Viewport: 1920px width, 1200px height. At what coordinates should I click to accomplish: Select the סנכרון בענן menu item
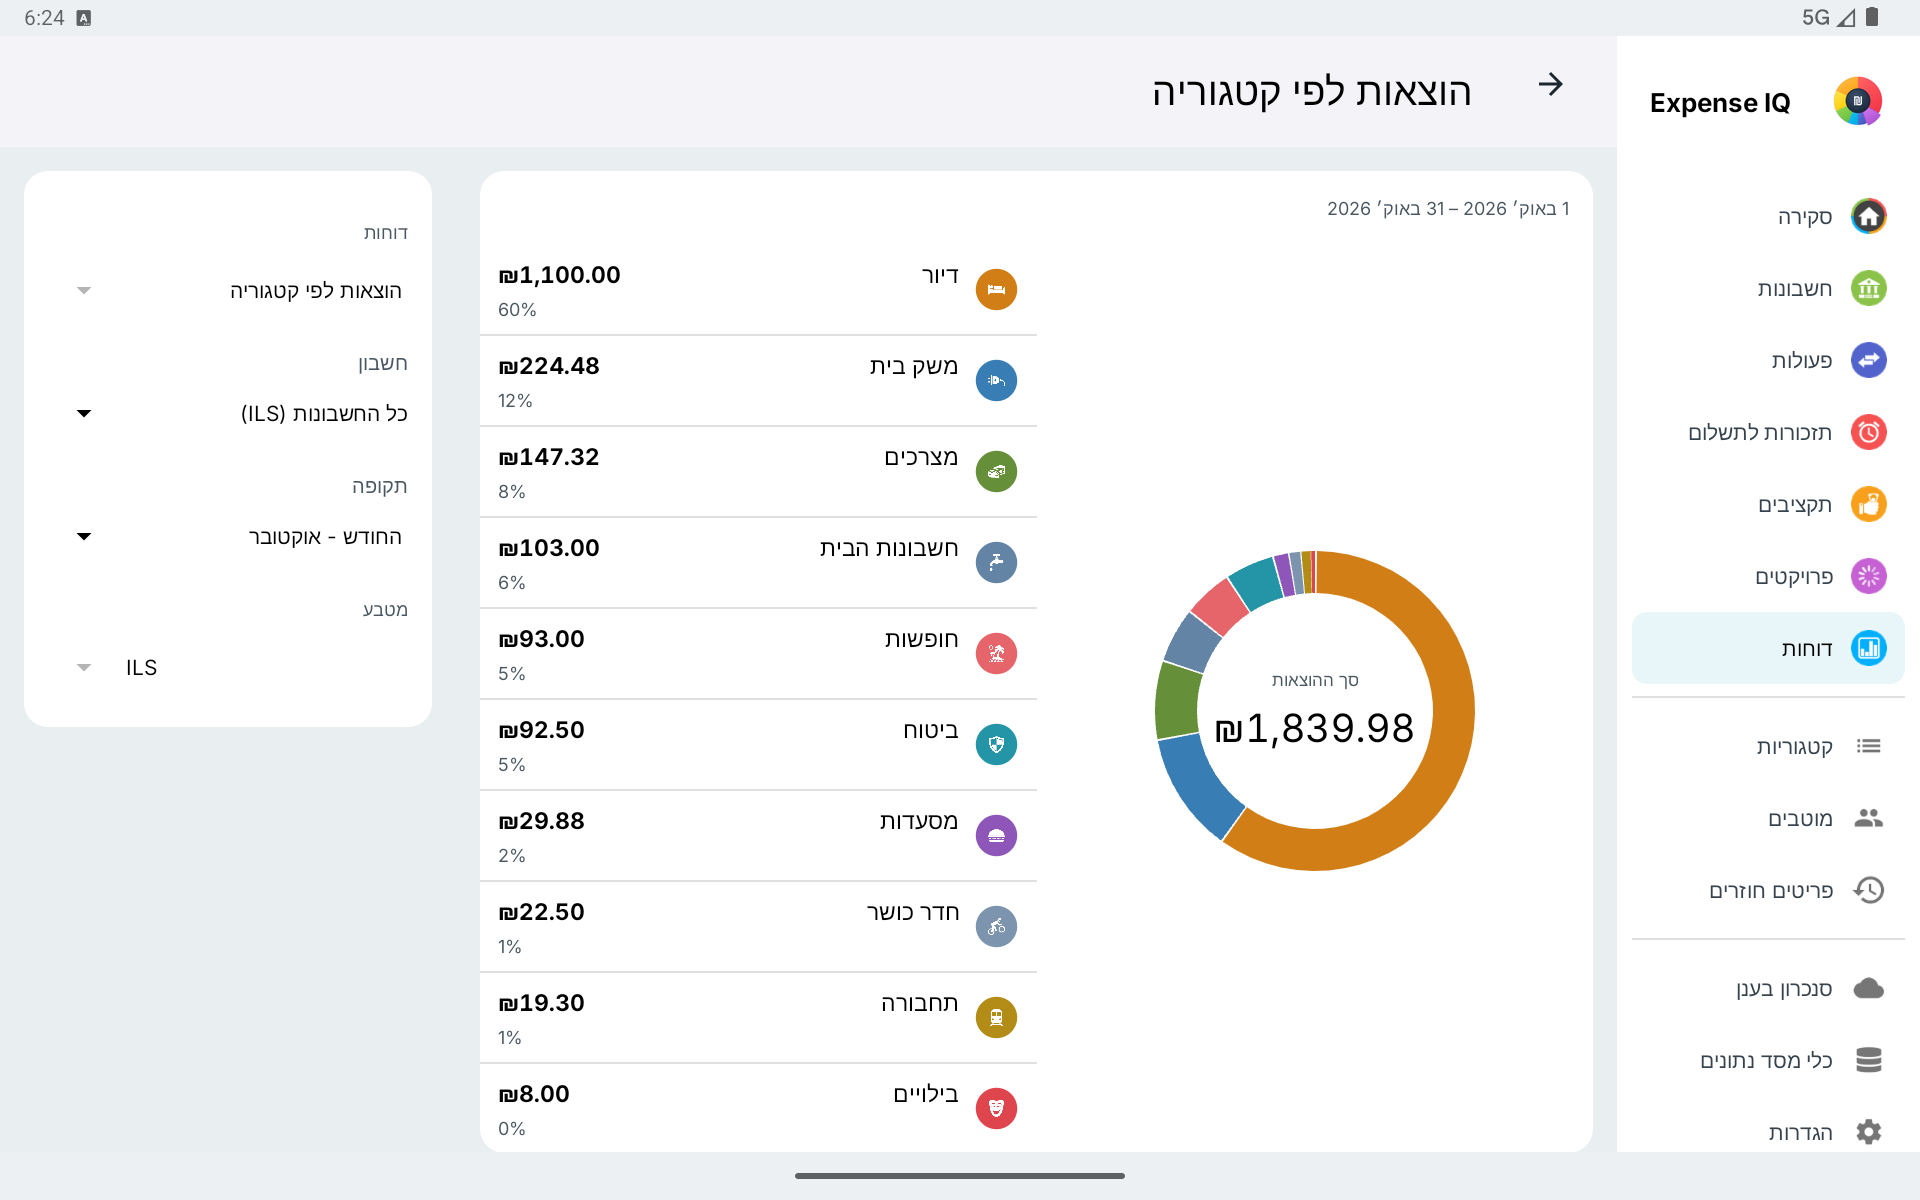1768,988
